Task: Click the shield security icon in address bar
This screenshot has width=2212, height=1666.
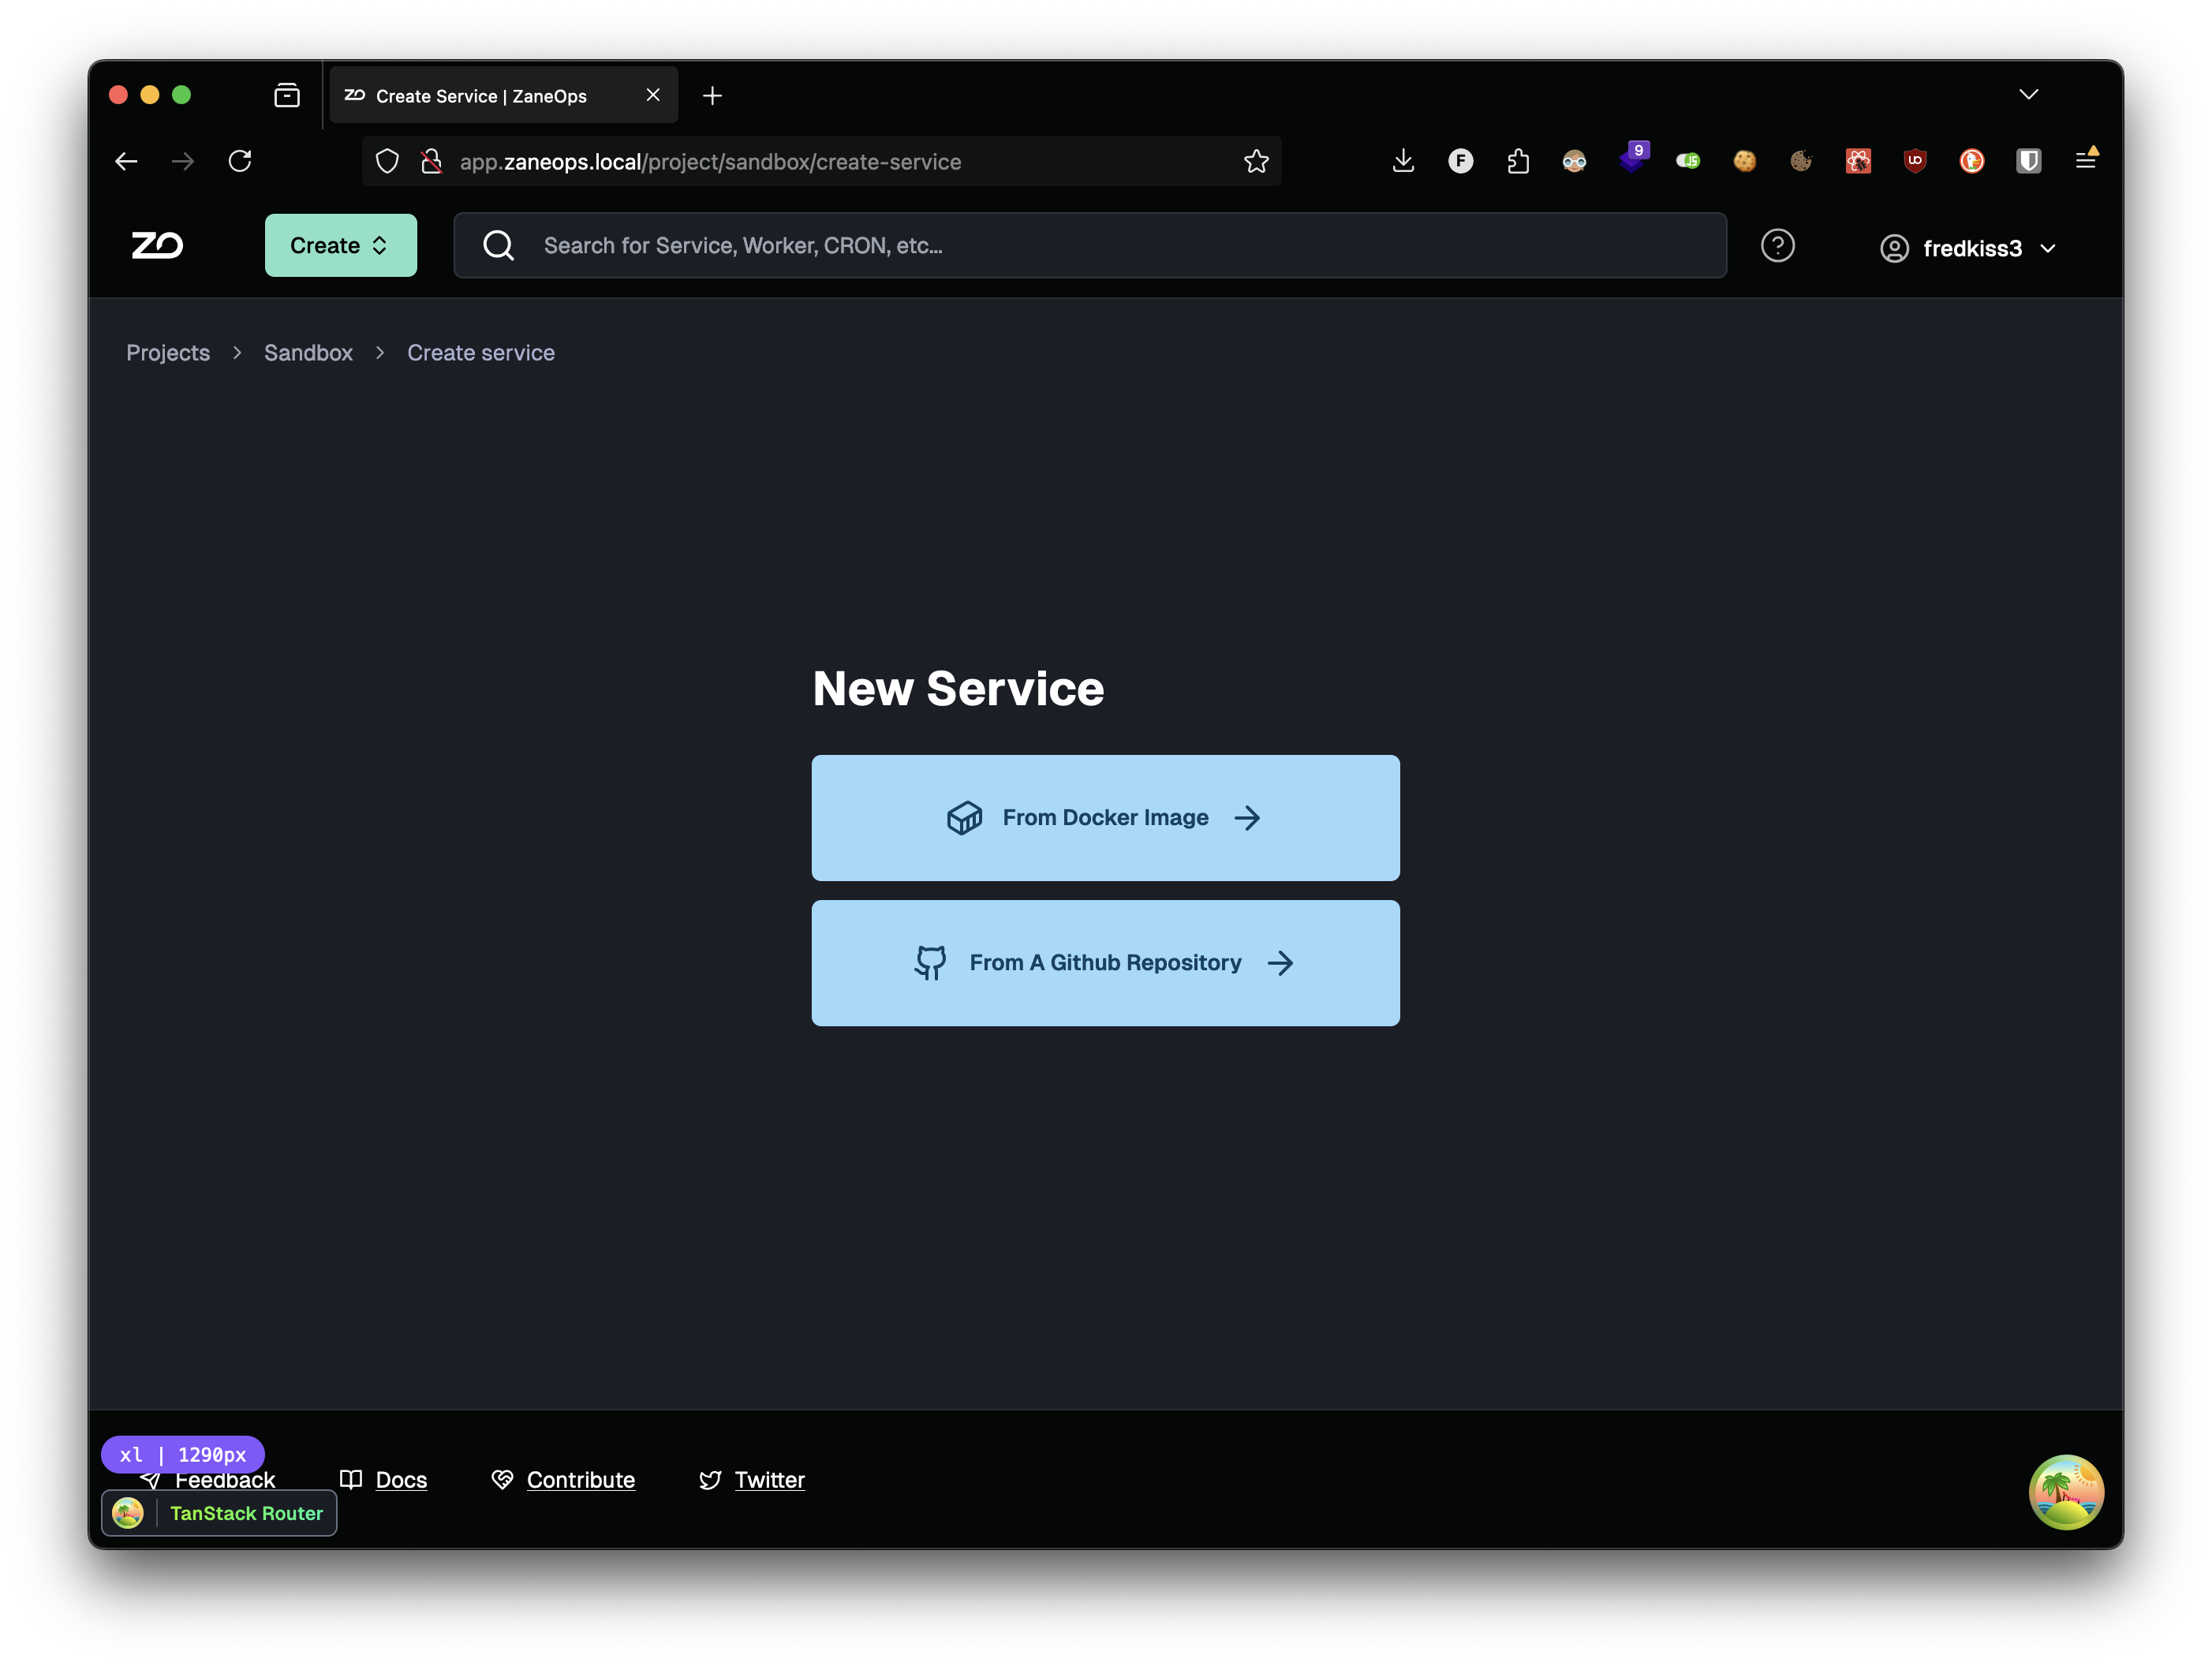Action: tap(387, 159)
